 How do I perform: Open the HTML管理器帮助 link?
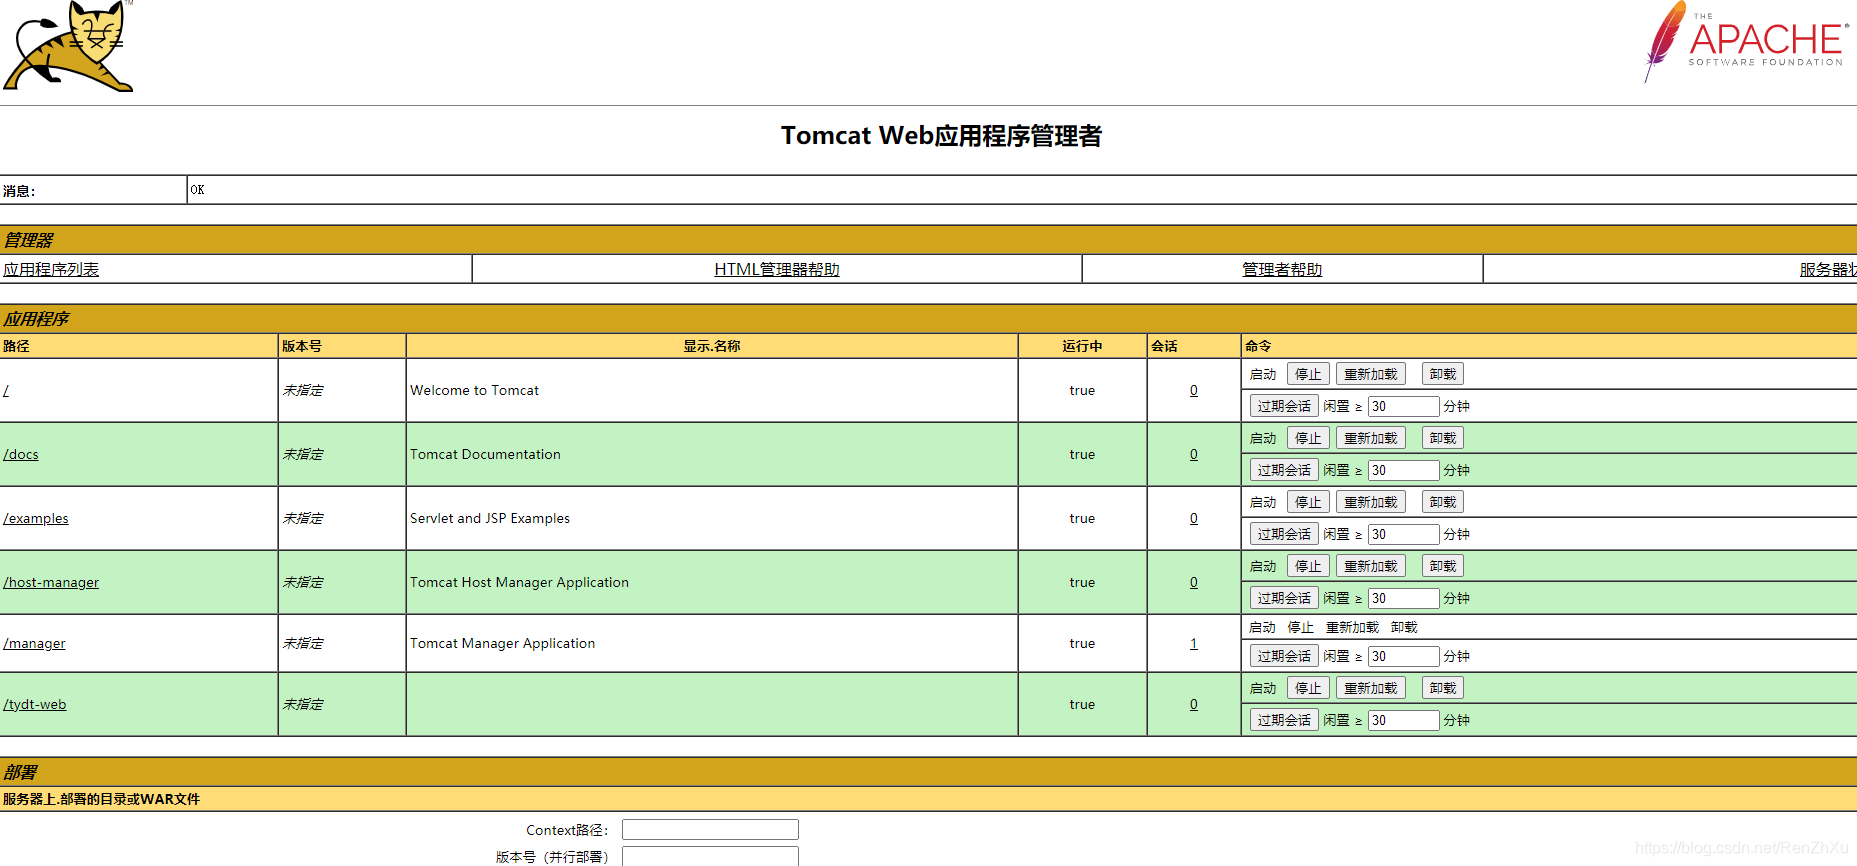pos(777,269)
